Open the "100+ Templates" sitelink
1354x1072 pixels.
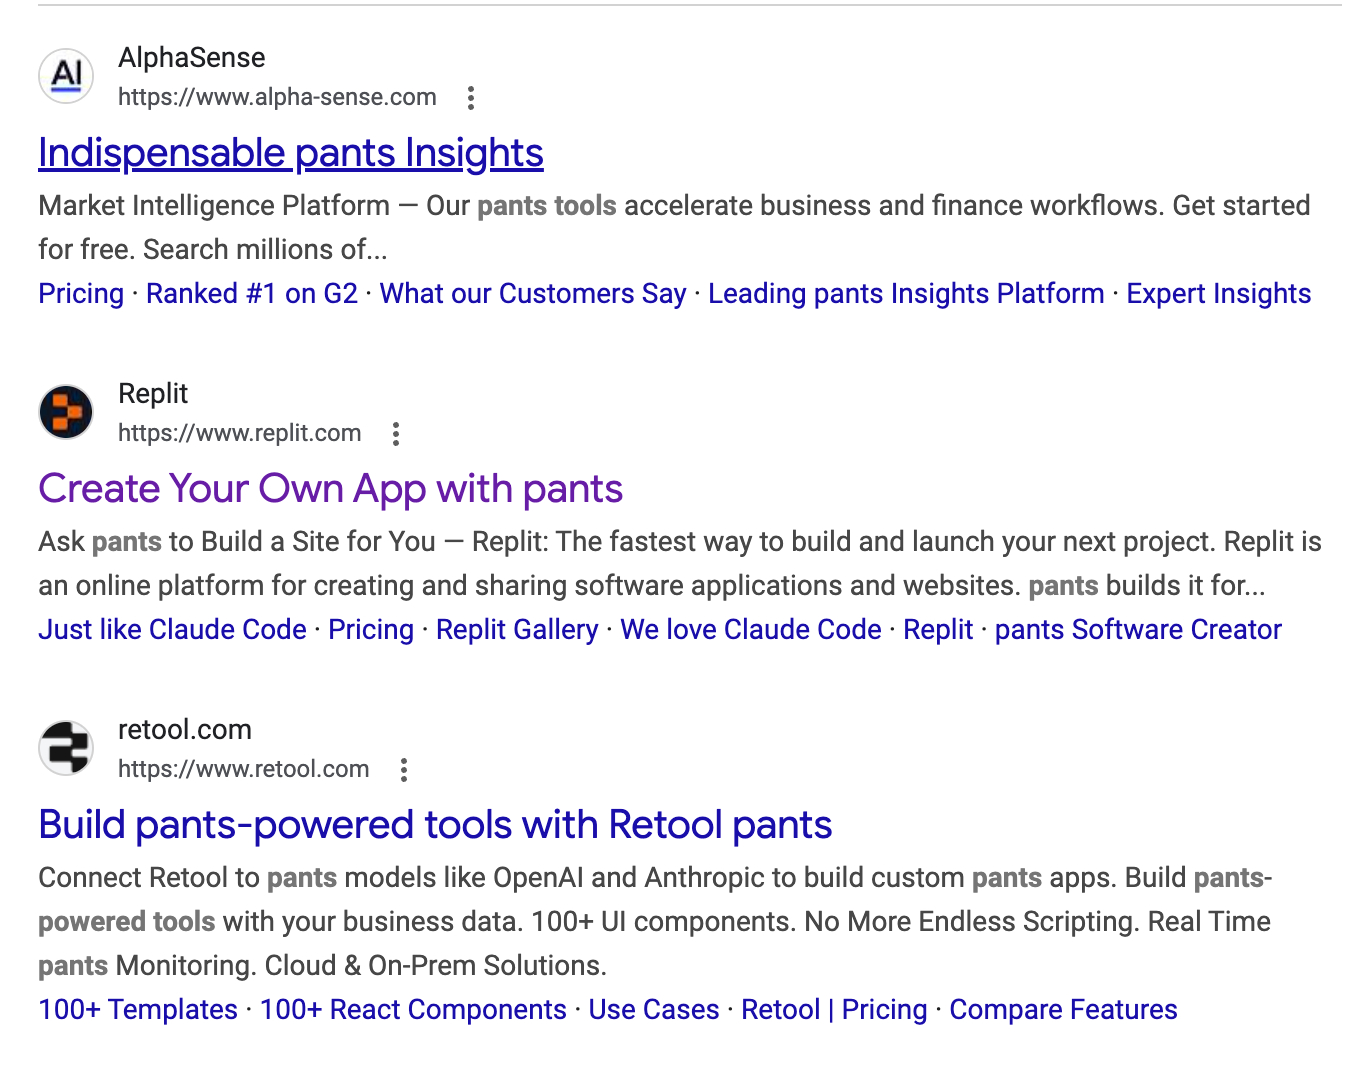(x=138, y=1010)
